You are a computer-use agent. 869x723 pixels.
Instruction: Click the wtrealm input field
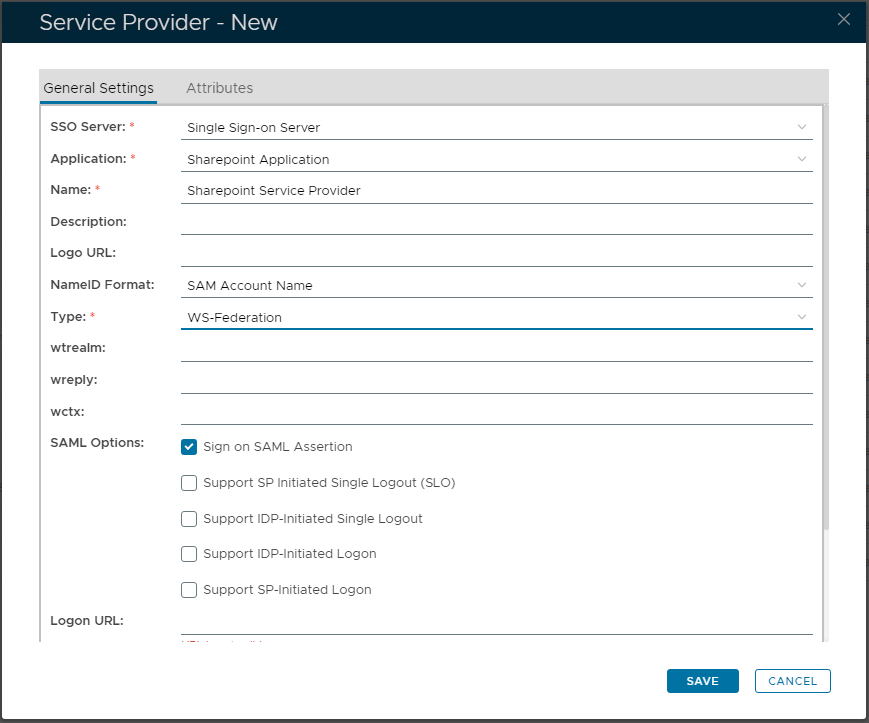click(496, 349)
